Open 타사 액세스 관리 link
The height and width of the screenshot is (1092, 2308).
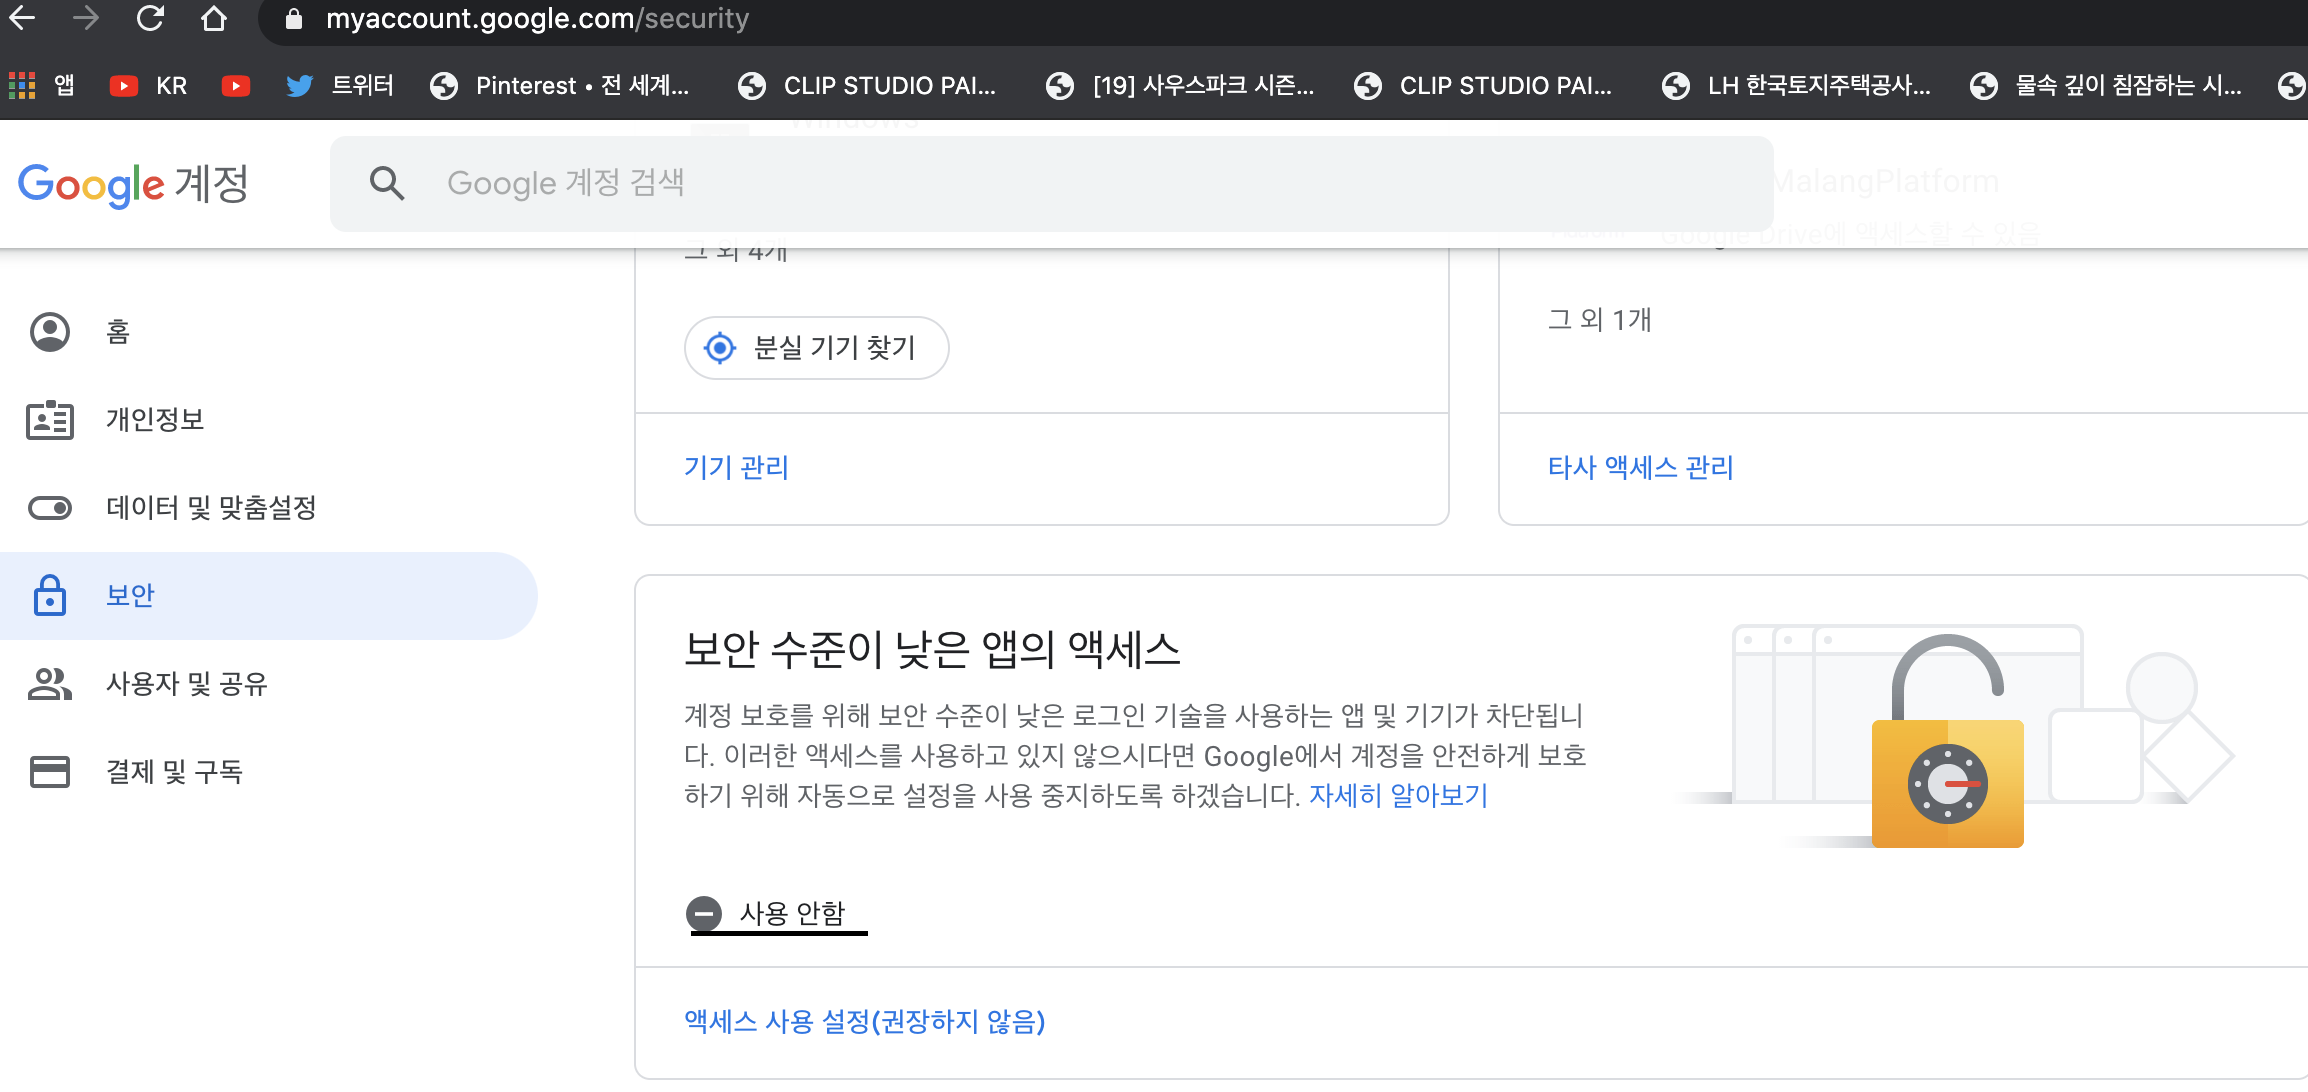click(1640, 468)
